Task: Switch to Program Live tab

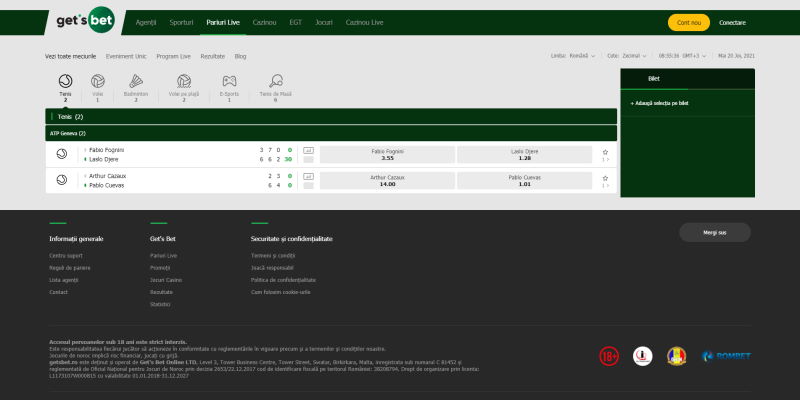Action: 173,57
